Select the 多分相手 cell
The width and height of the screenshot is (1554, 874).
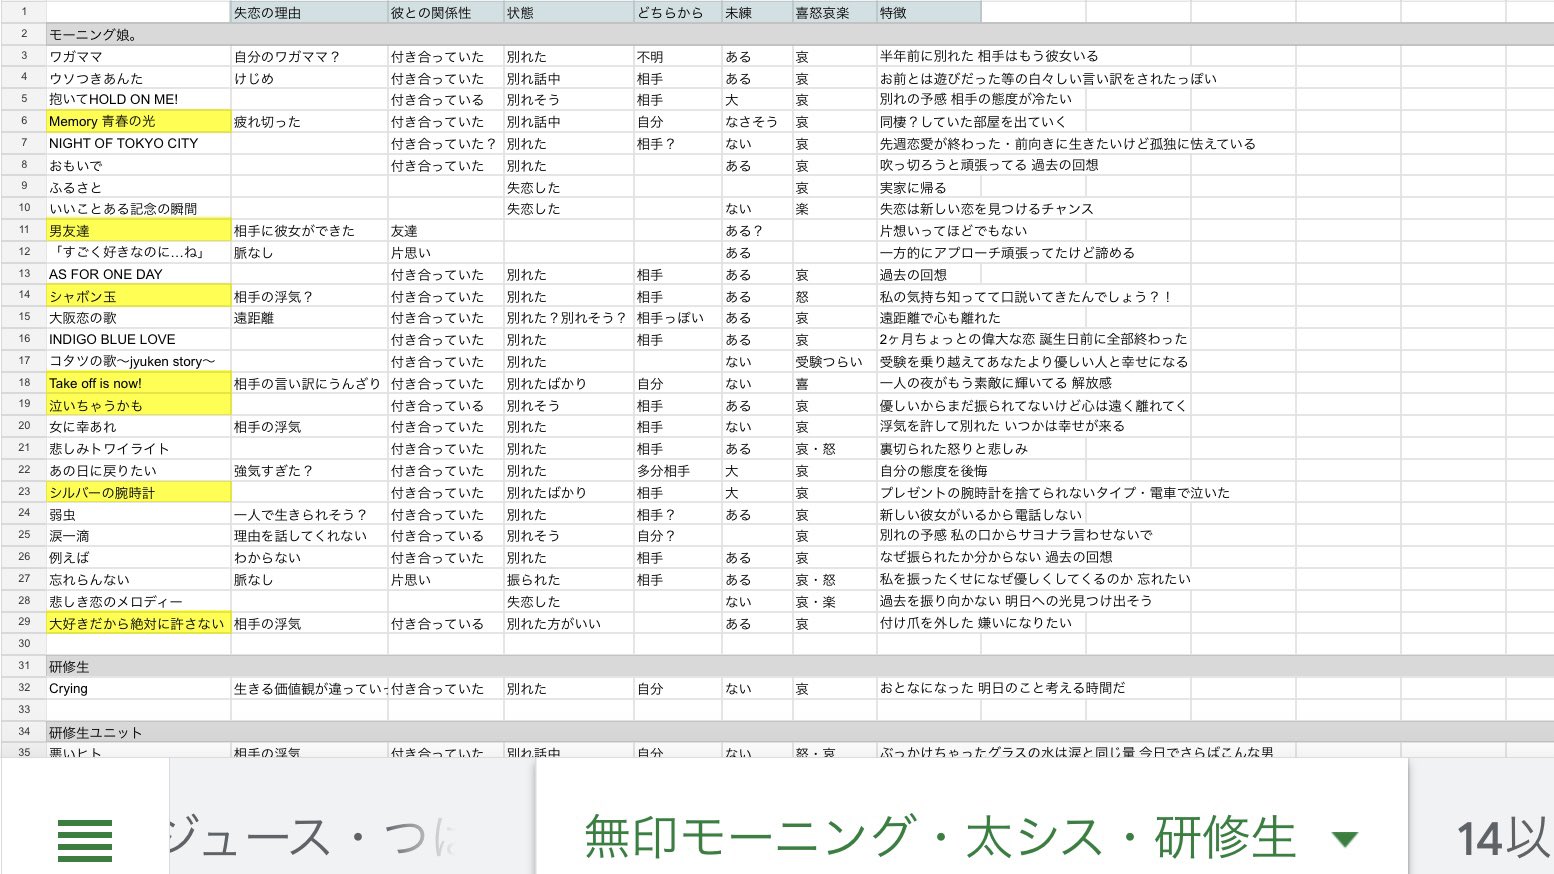coord(678,470)
